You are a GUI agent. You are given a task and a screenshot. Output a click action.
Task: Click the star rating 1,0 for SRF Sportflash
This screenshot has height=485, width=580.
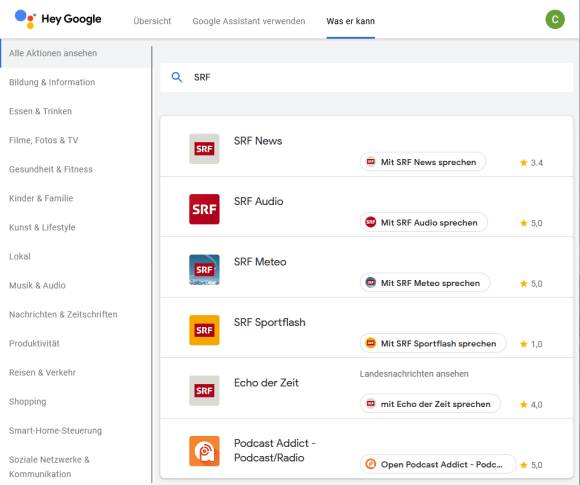click(532, 344)
